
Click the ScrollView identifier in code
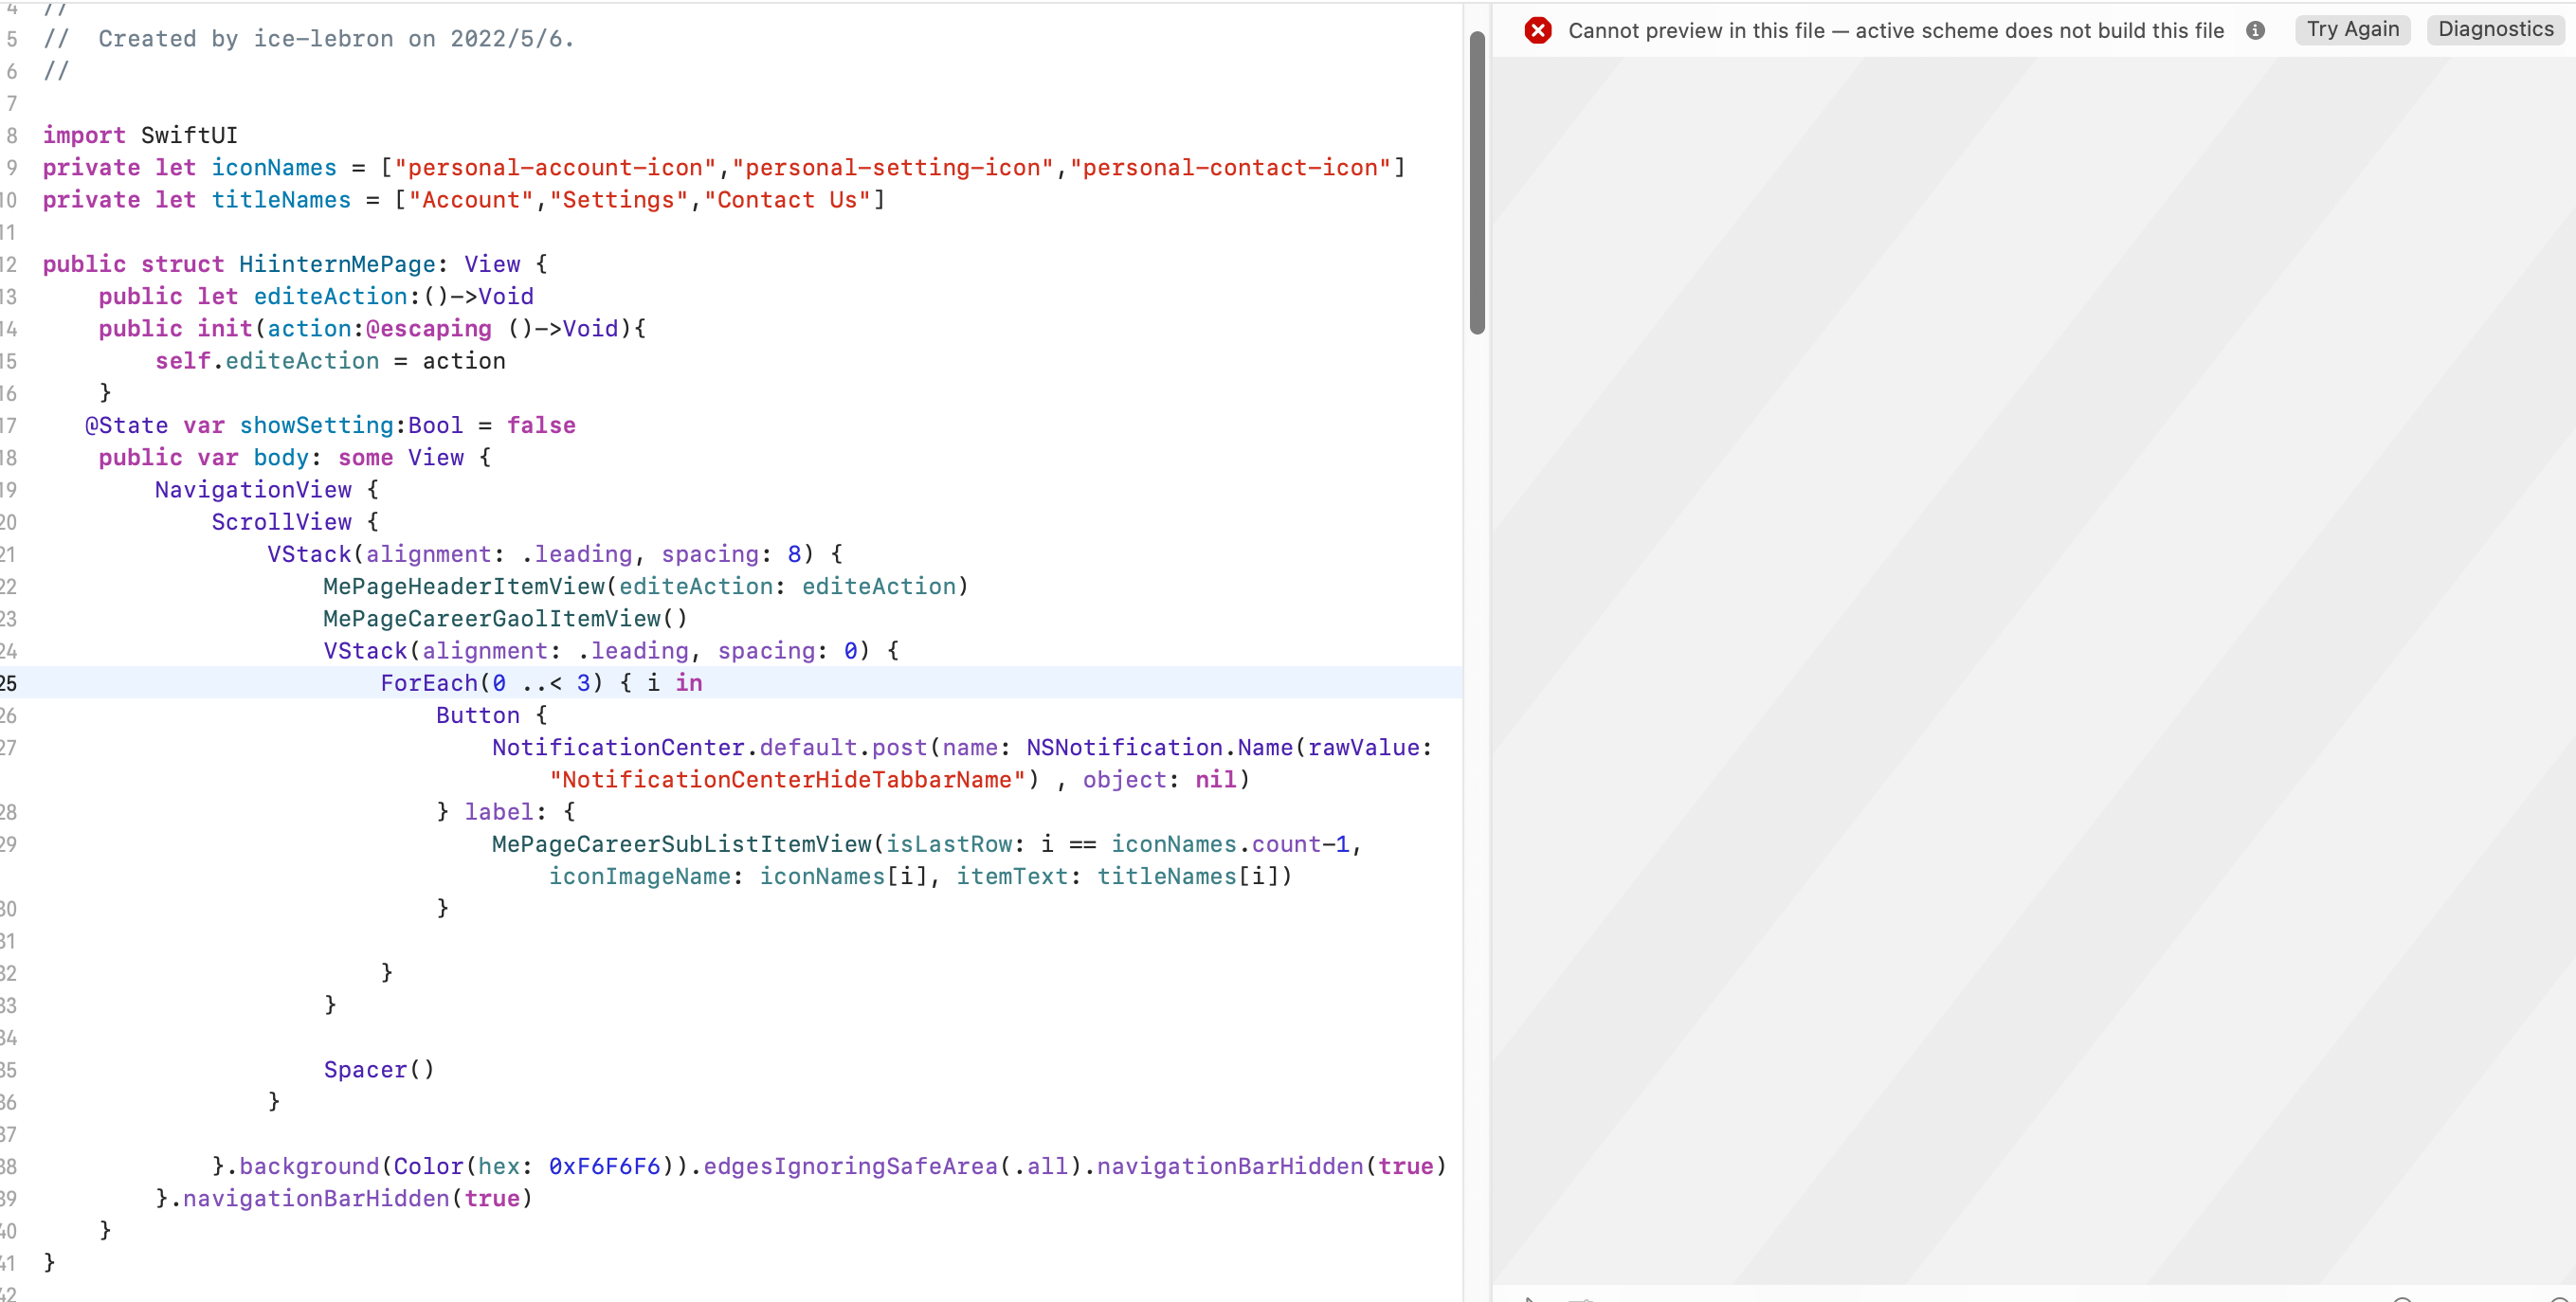tap(281, 522)
